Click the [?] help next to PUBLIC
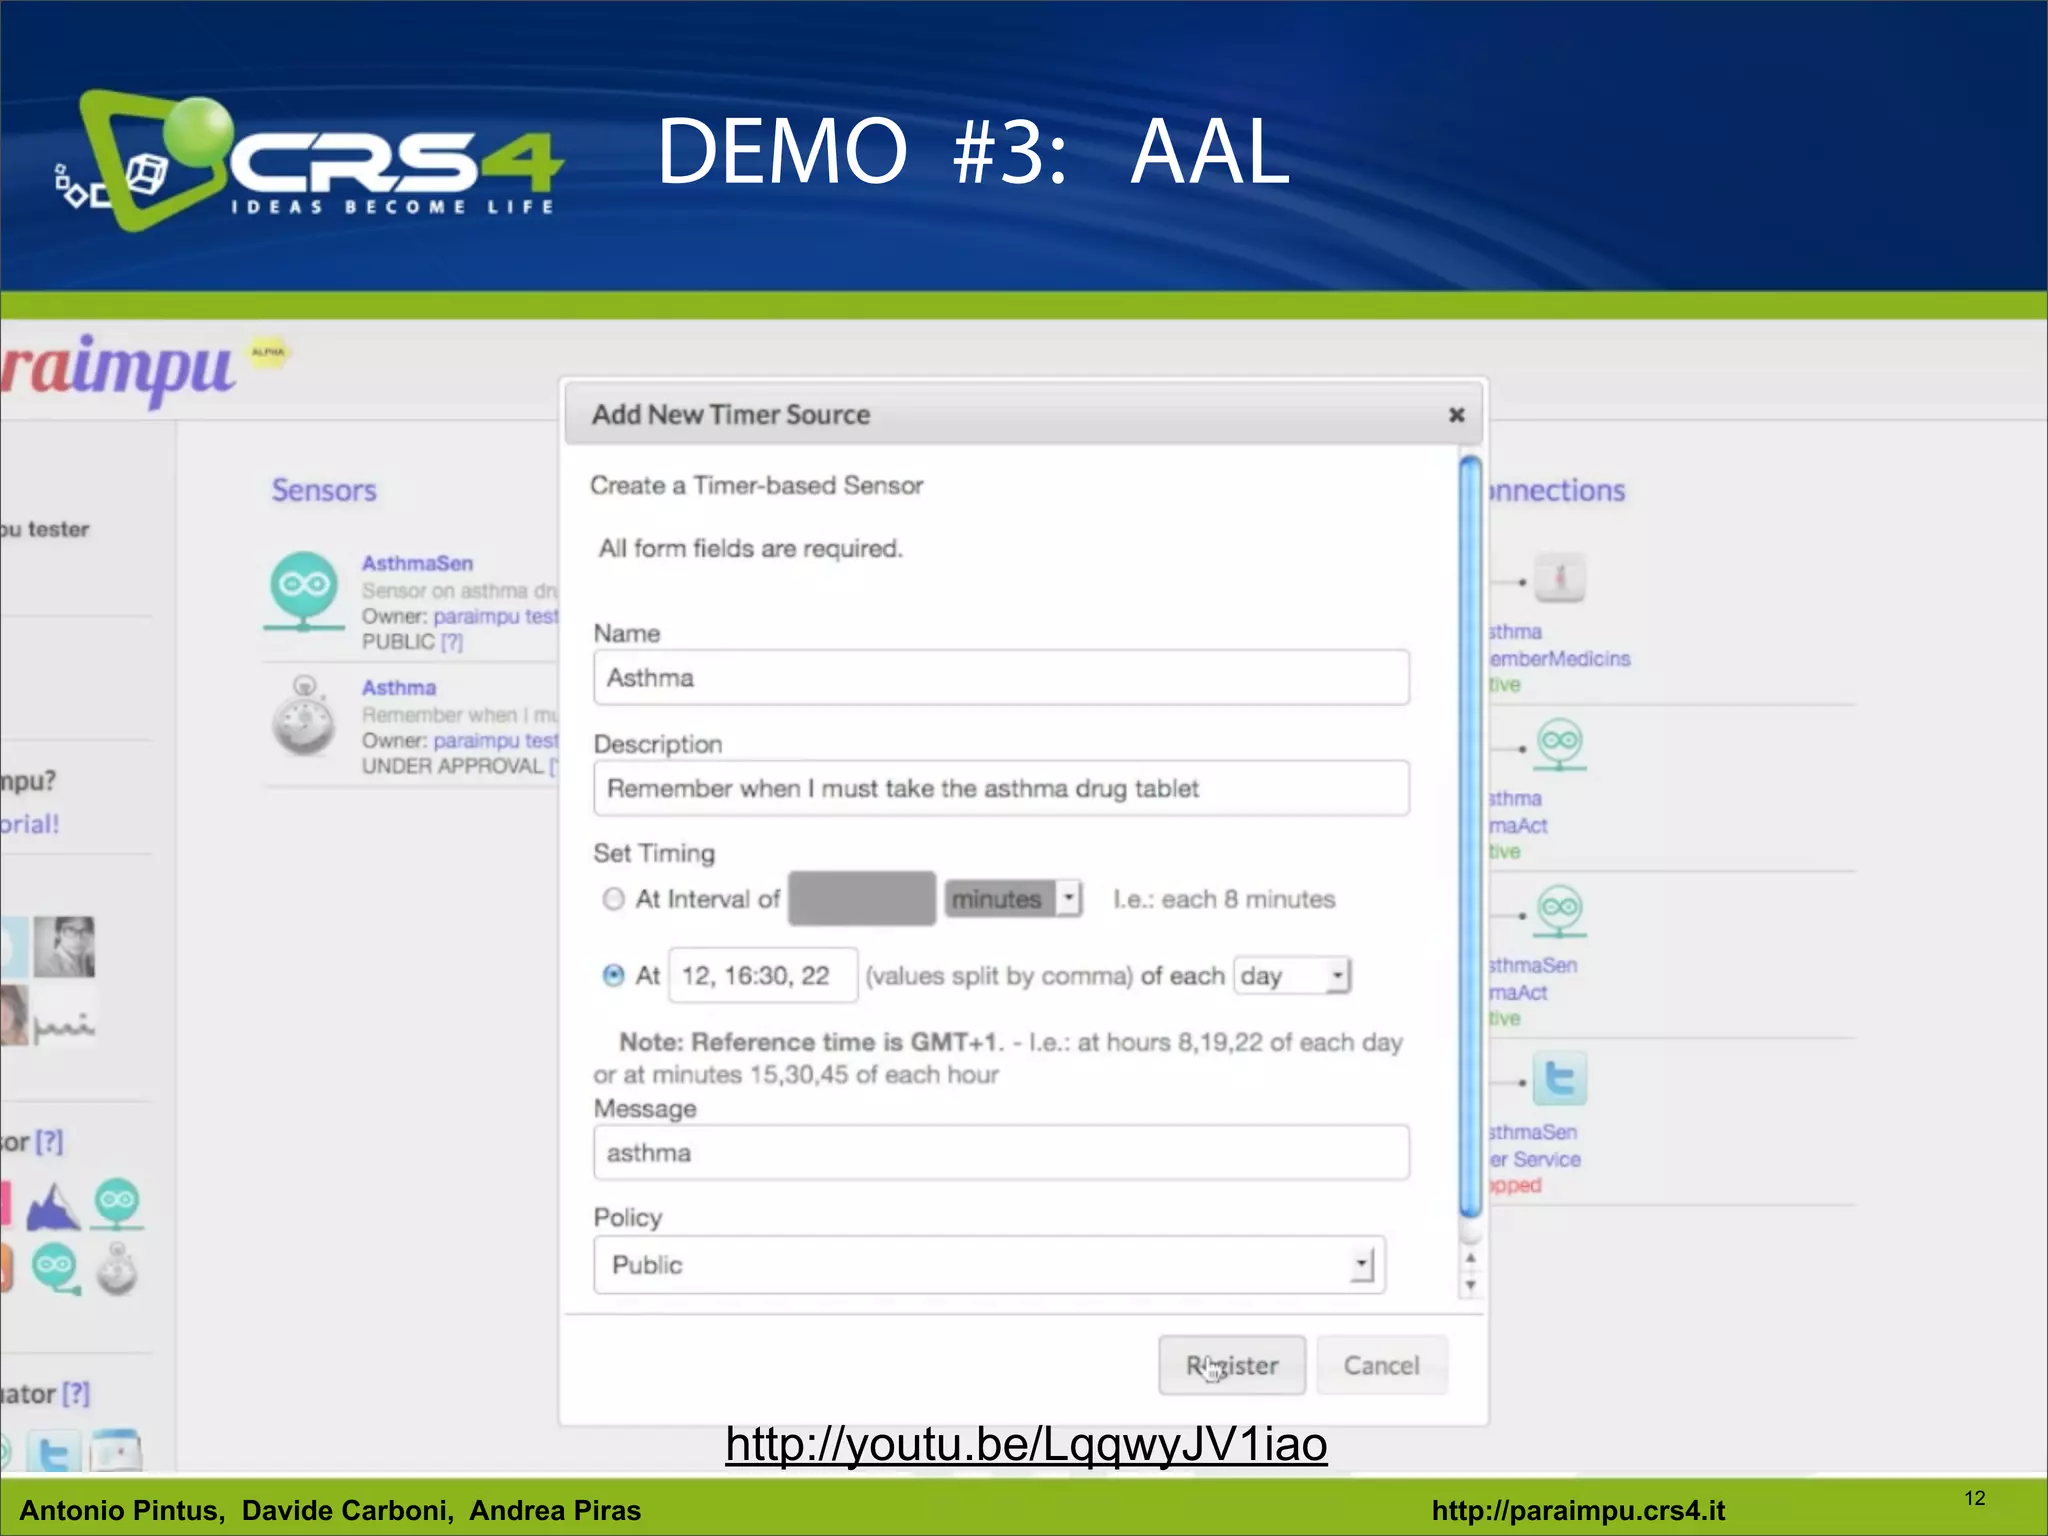 452,642
